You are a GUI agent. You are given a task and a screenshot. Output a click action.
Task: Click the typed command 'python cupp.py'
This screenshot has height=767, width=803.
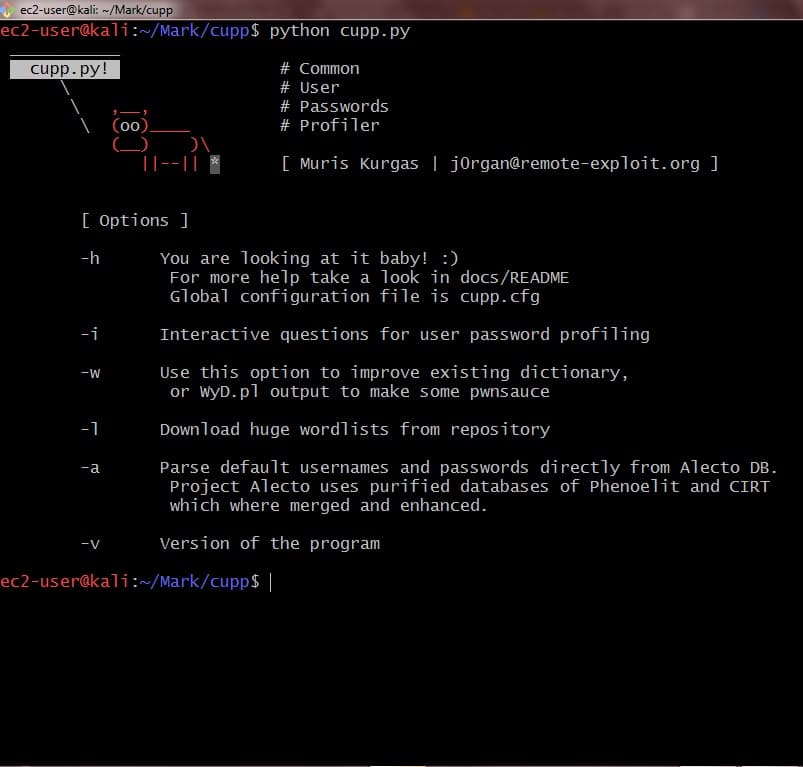(x=340, y=31)
